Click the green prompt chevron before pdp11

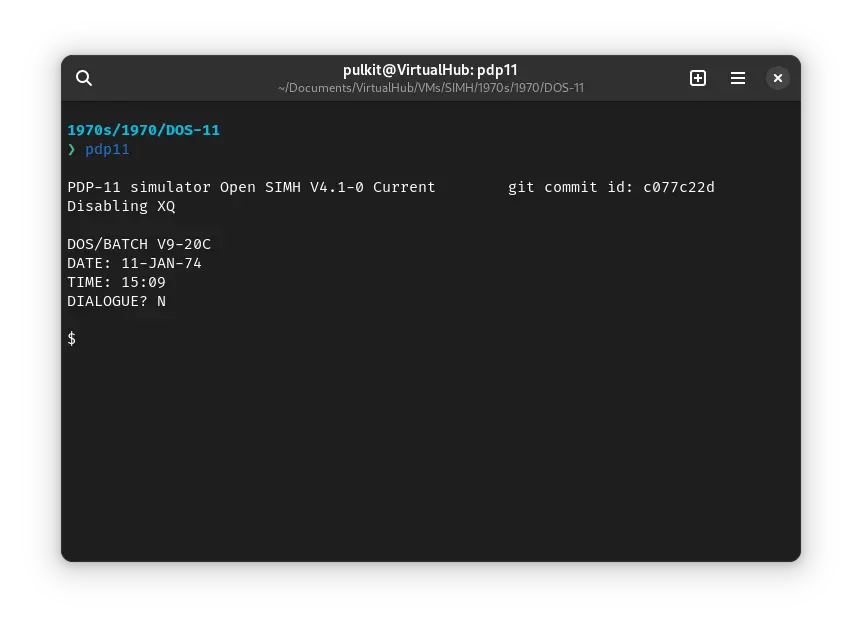point(72,149)
